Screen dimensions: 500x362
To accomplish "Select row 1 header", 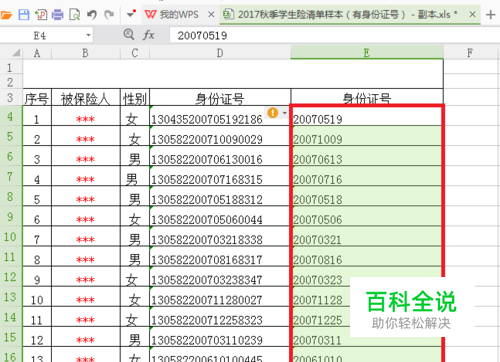I will point(10,68).
